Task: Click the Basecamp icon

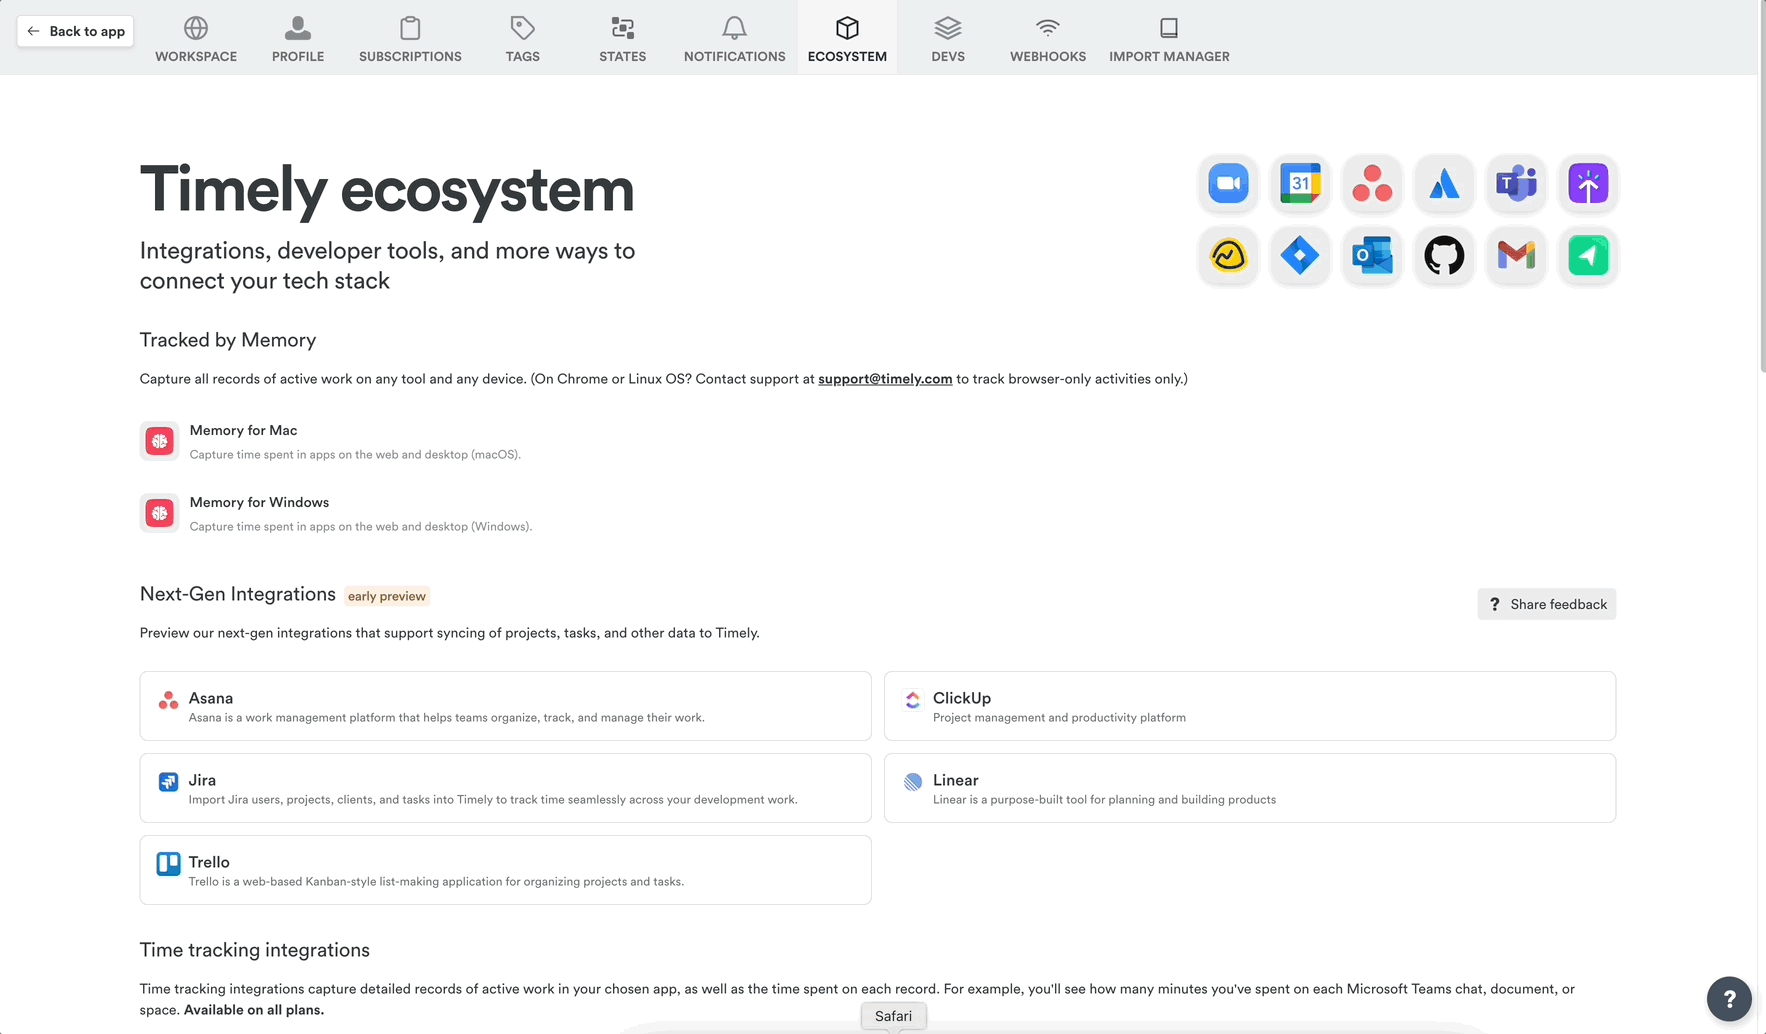Action: coord(1228,256)
